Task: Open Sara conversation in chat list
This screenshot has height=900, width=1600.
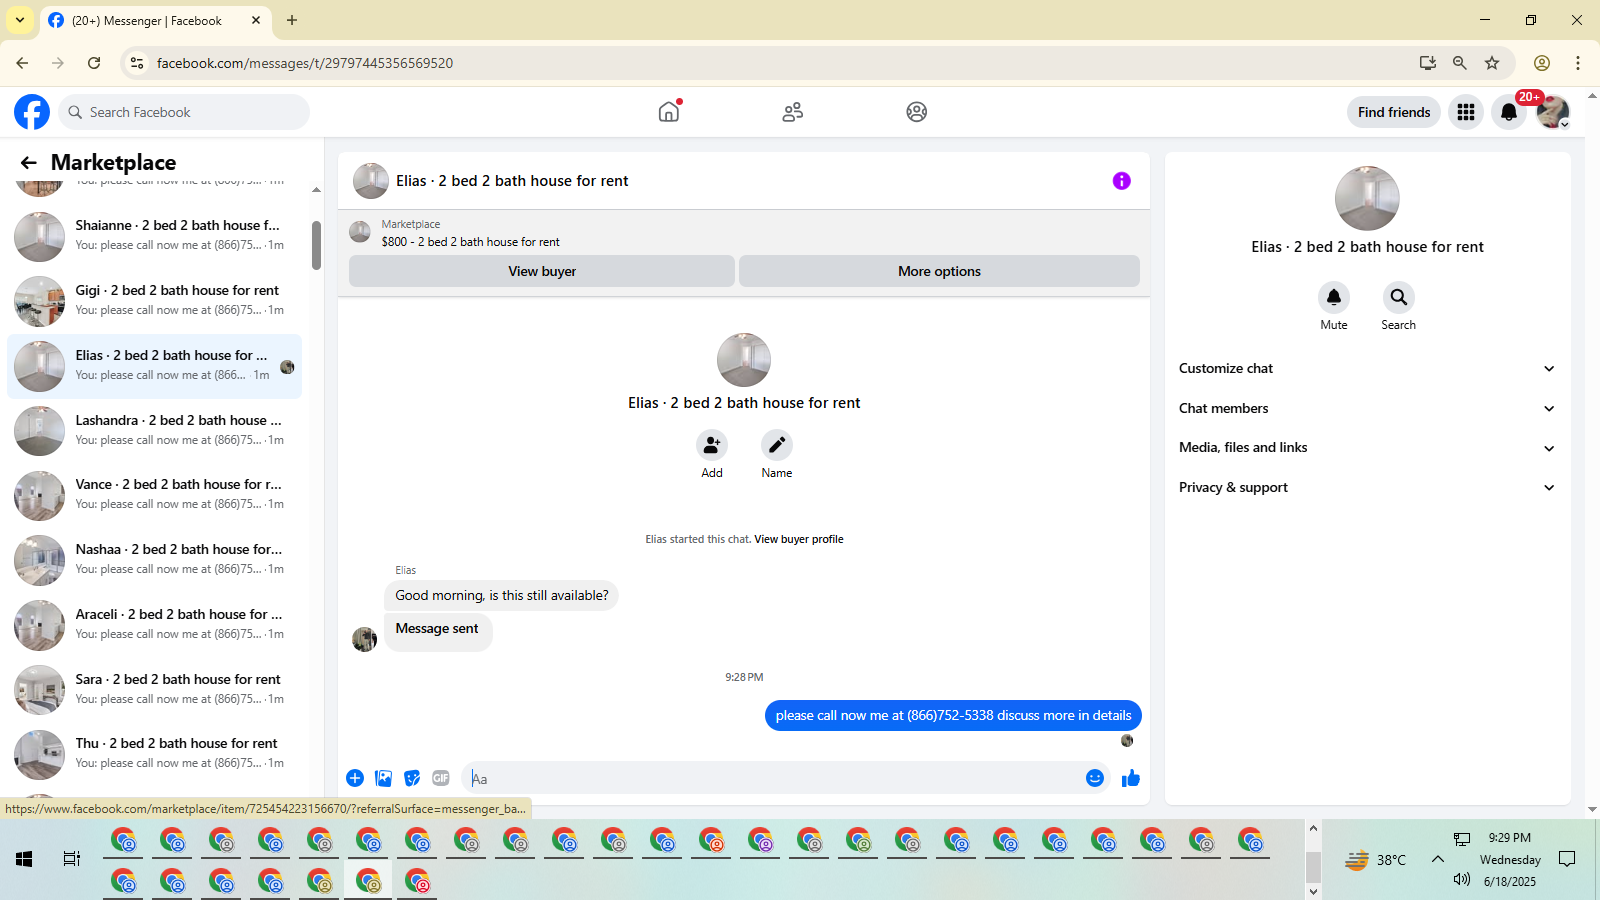Action: coord(155,690)
